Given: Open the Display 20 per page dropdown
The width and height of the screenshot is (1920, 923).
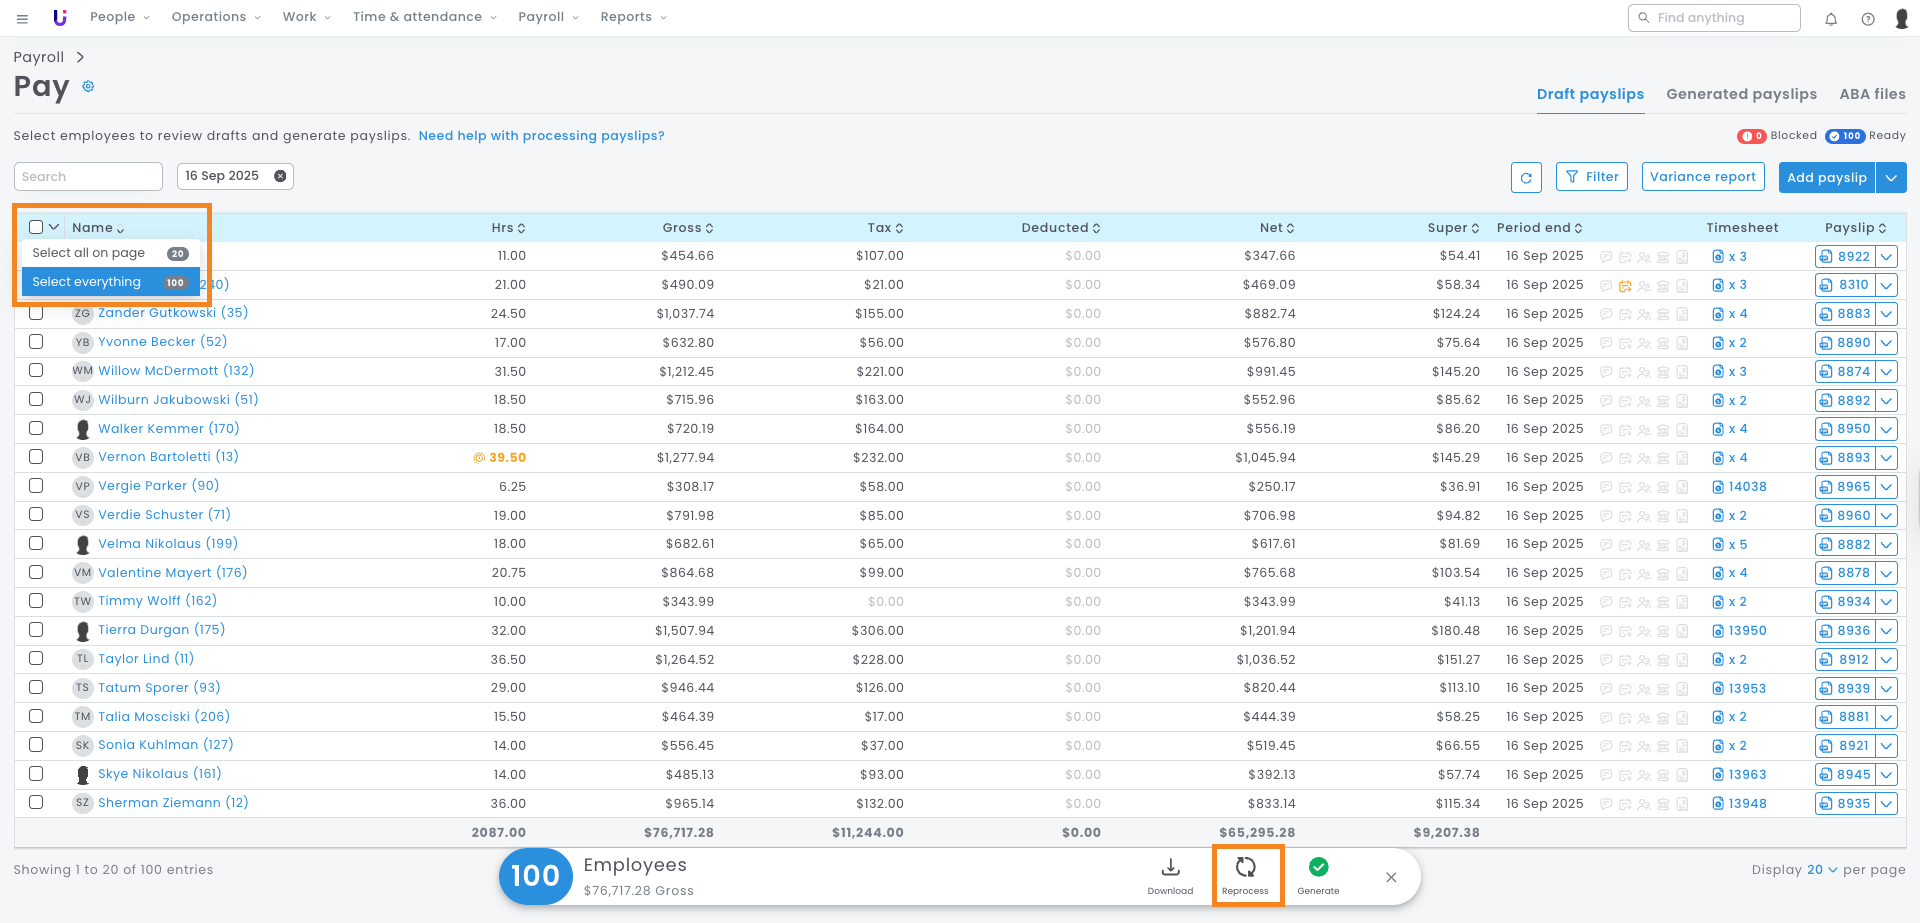Looking at the screenshot, I should [x=1821, y=870].
